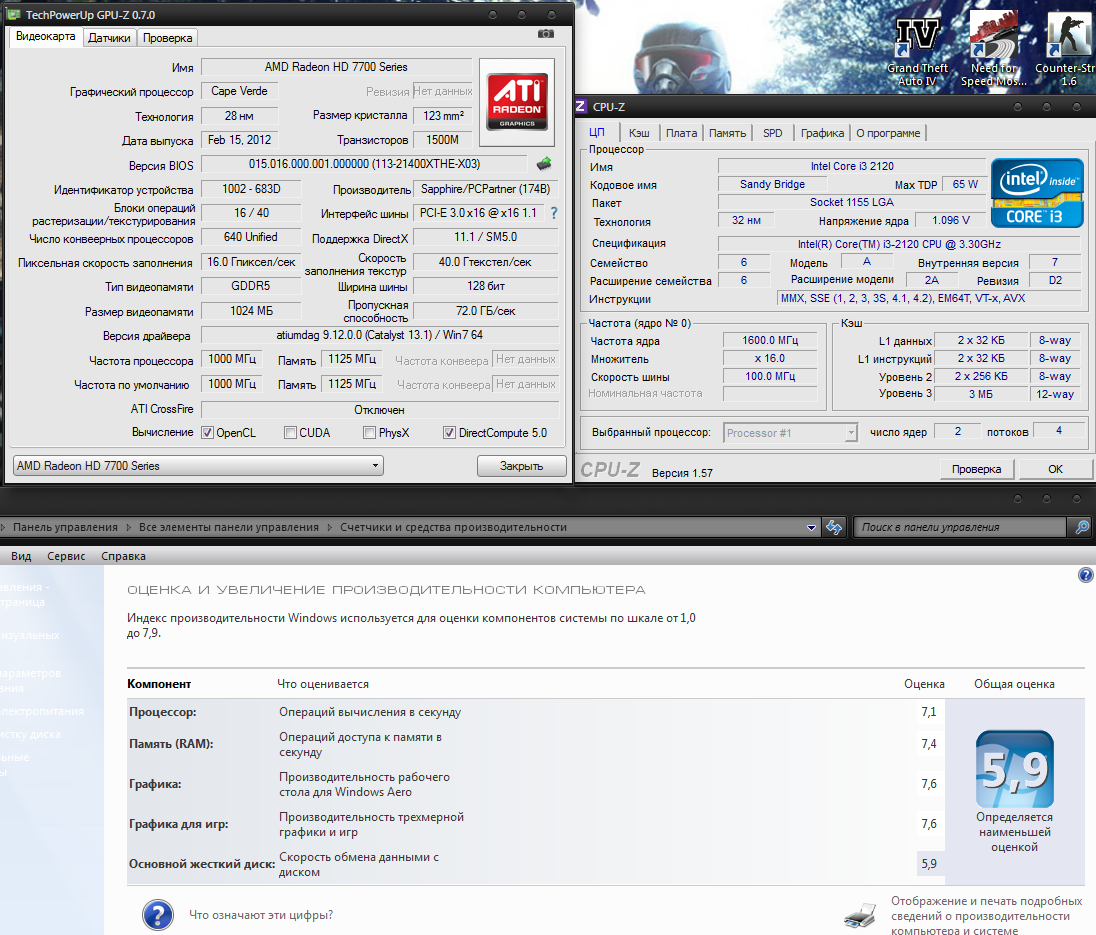
Task: Click the processor score '7,1'
Action: (928, 712)
